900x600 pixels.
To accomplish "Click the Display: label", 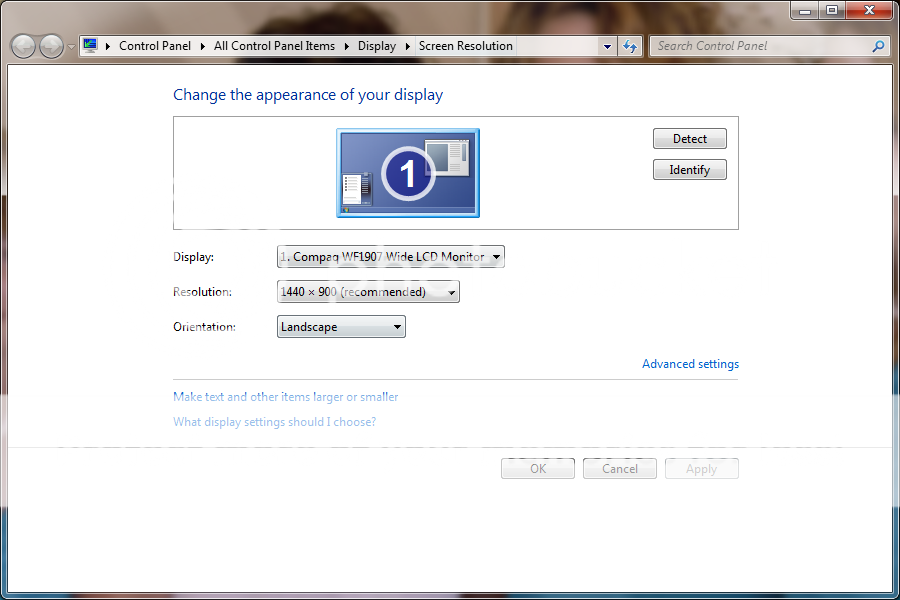I will (x=193, y=257).
